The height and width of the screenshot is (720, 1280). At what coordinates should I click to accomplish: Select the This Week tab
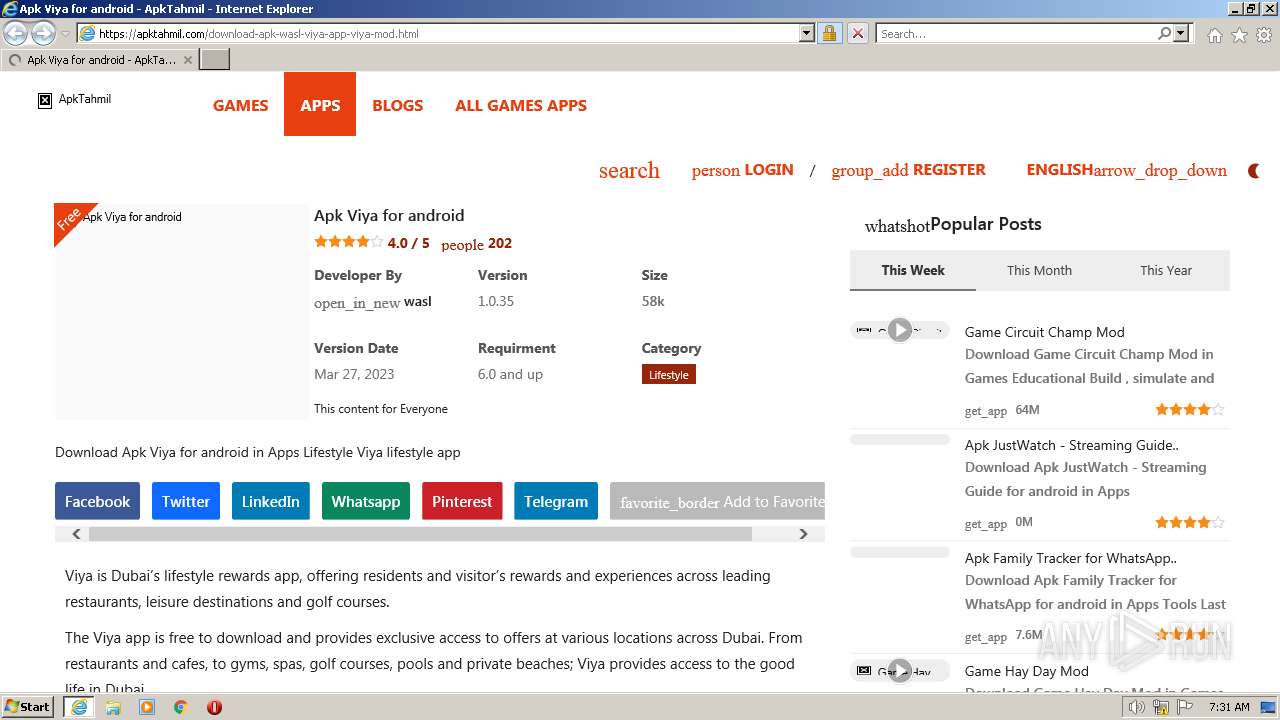click(913, 270)
